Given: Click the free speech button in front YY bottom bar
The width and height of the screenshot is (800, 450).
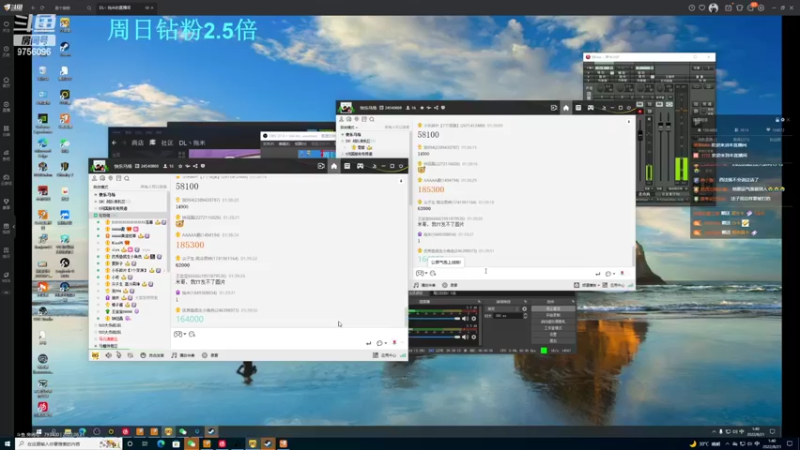Looking at the screenshot, I should pyautogui.click(x=153, y=355).
